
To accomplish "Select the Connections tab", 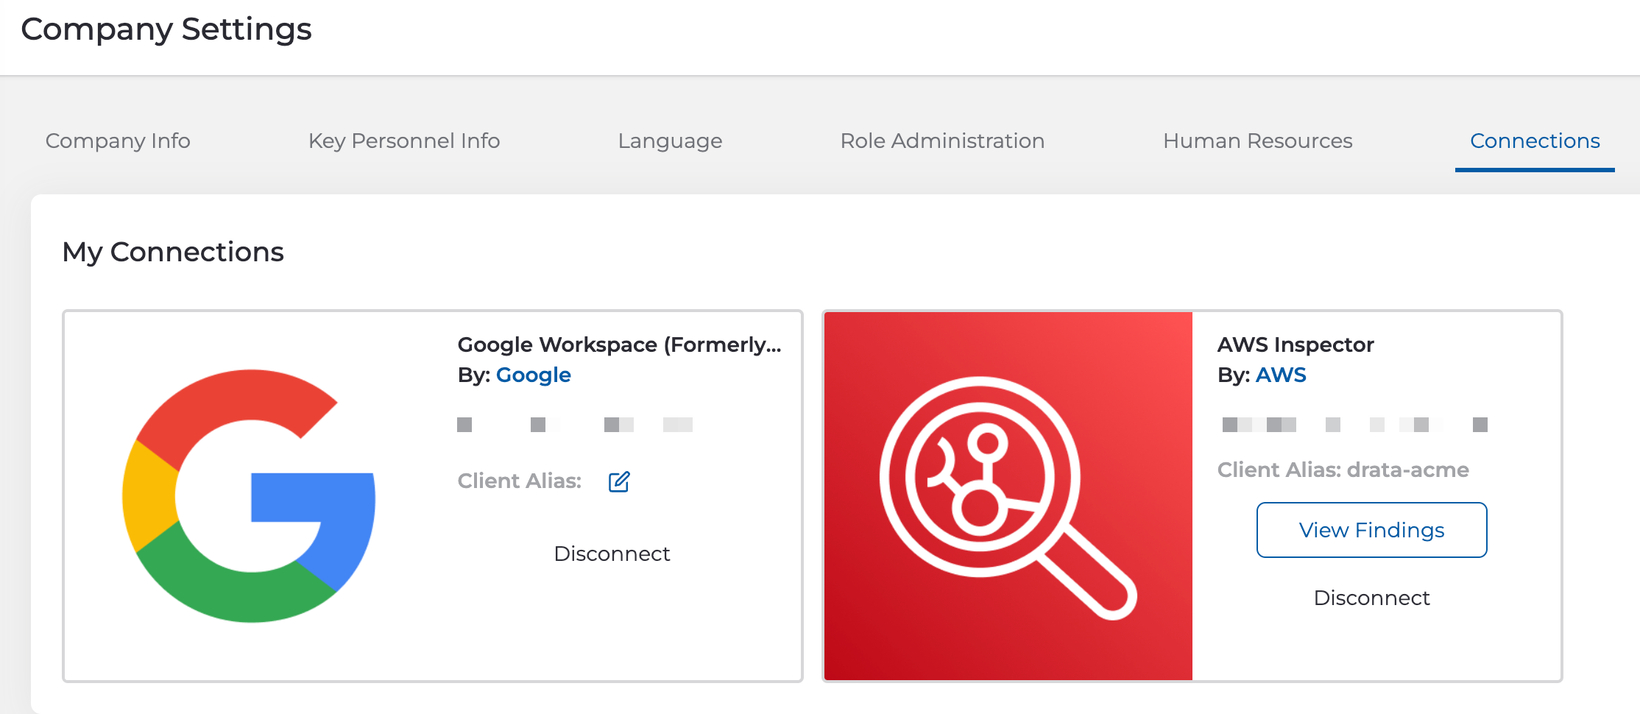I will (1535, 141).
